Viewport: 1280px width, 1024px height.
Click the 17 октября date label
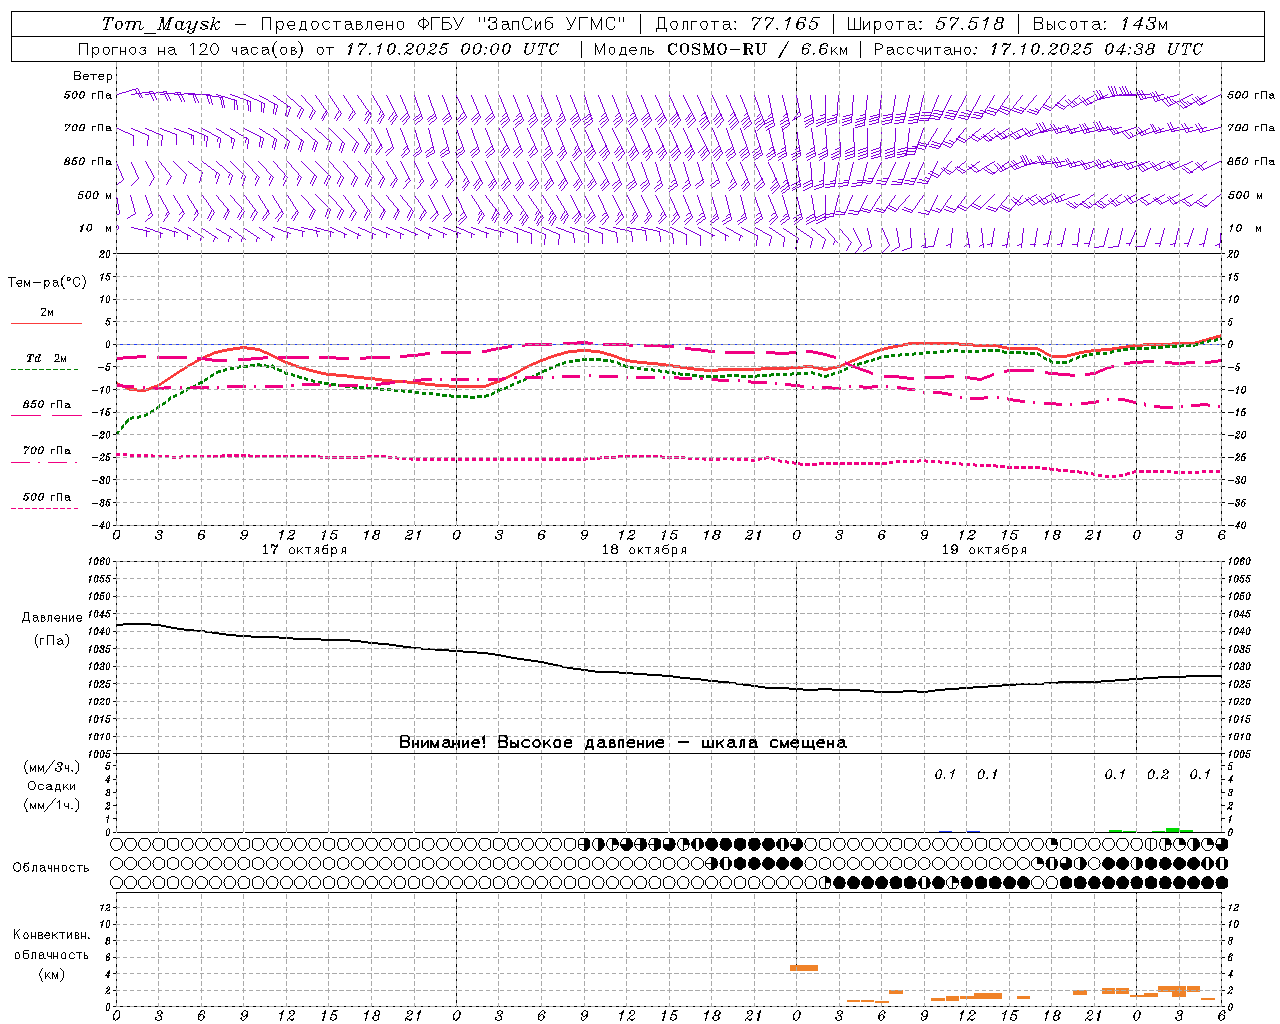tap(304, 550)
